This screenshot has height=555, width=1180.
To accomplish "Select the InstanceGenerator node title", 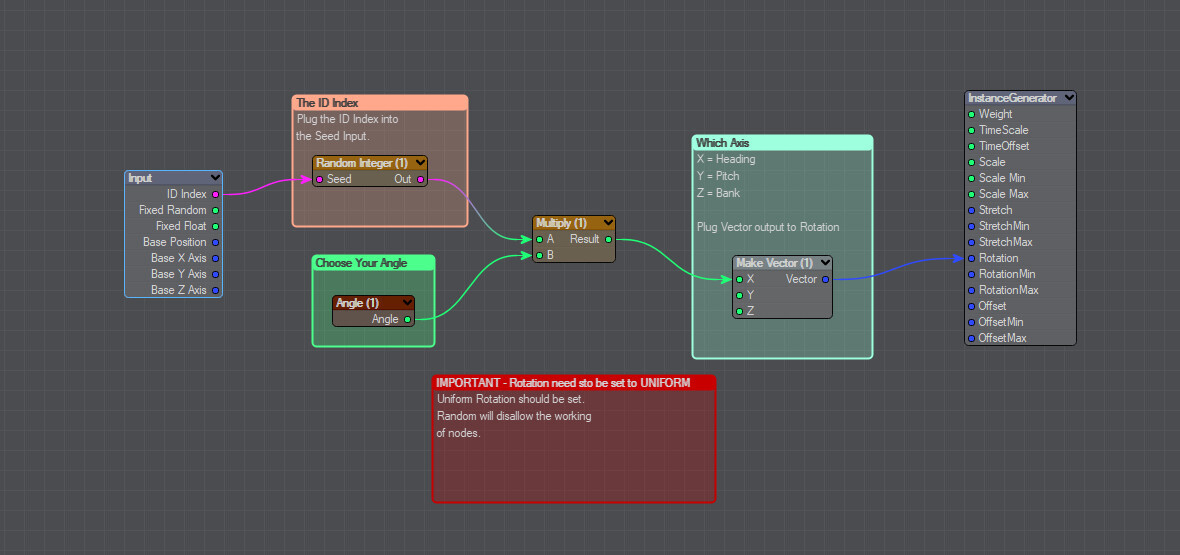I will coord(1012,98).
